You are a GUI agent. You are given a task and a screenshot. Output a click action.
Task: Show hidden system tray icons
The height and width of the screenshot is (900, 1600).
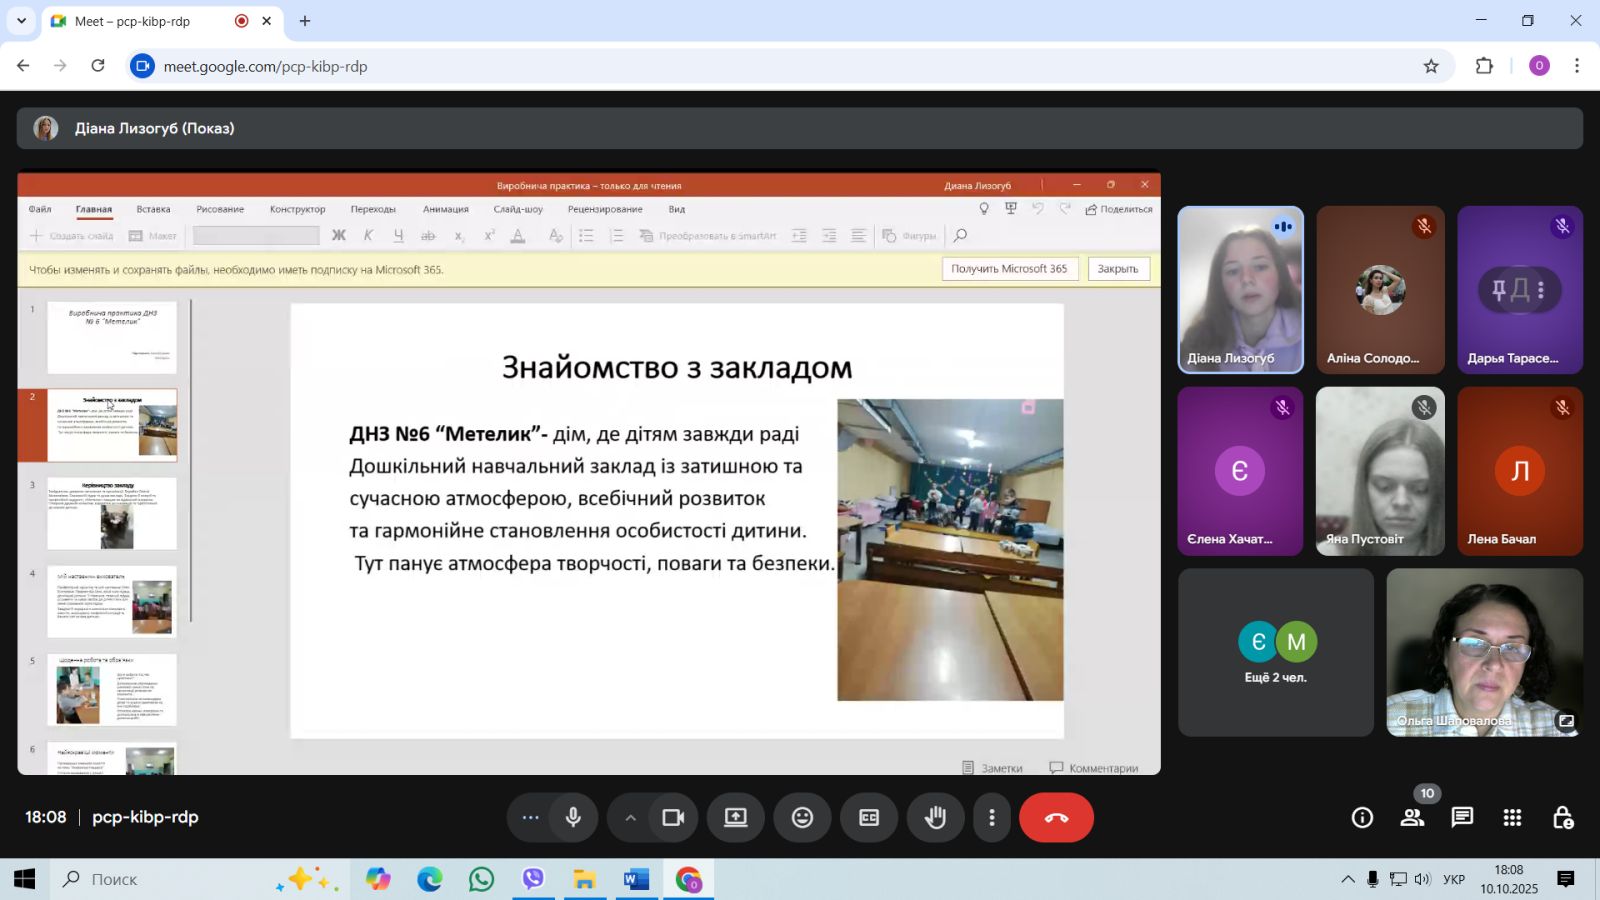[x=1348, y=880]
